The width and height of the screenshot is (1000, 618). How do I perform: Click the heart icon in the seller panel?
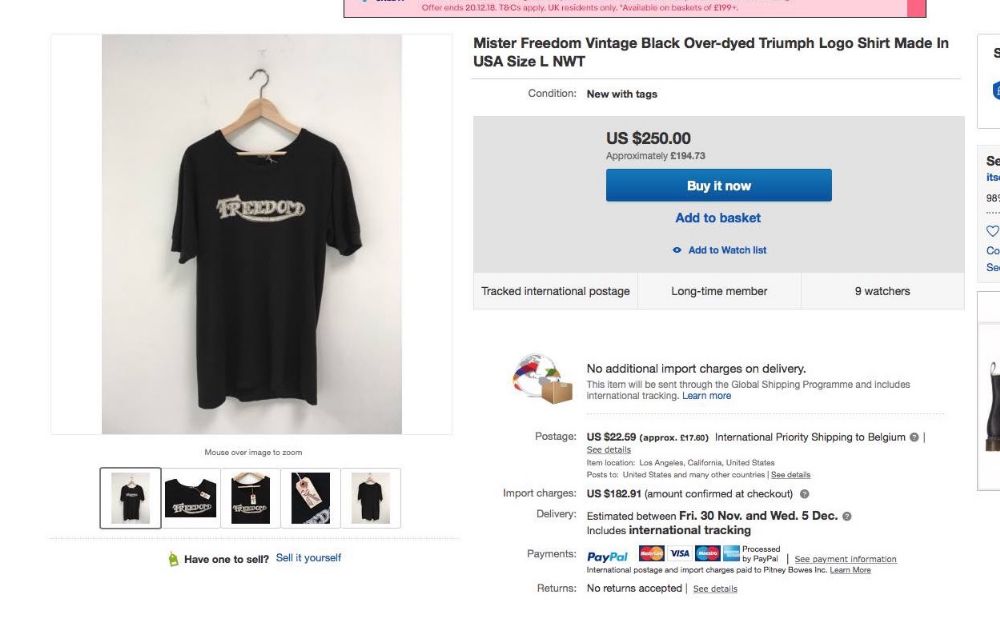tap(992, 231)
